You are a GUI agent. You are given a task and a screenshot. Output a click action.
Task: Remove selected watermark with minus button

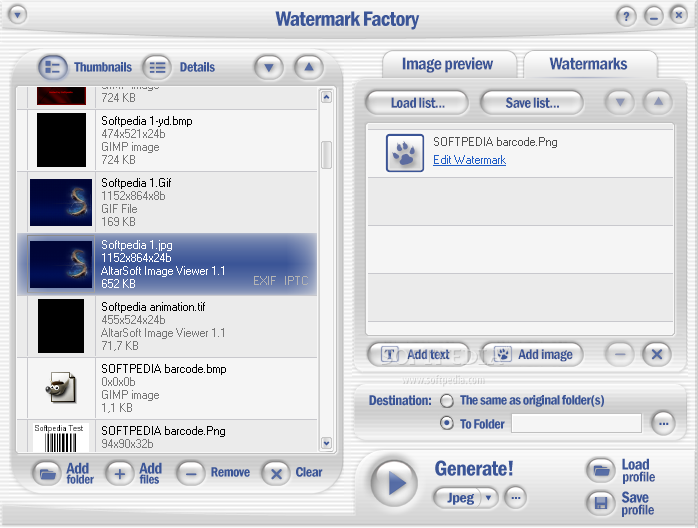(620, 354)
